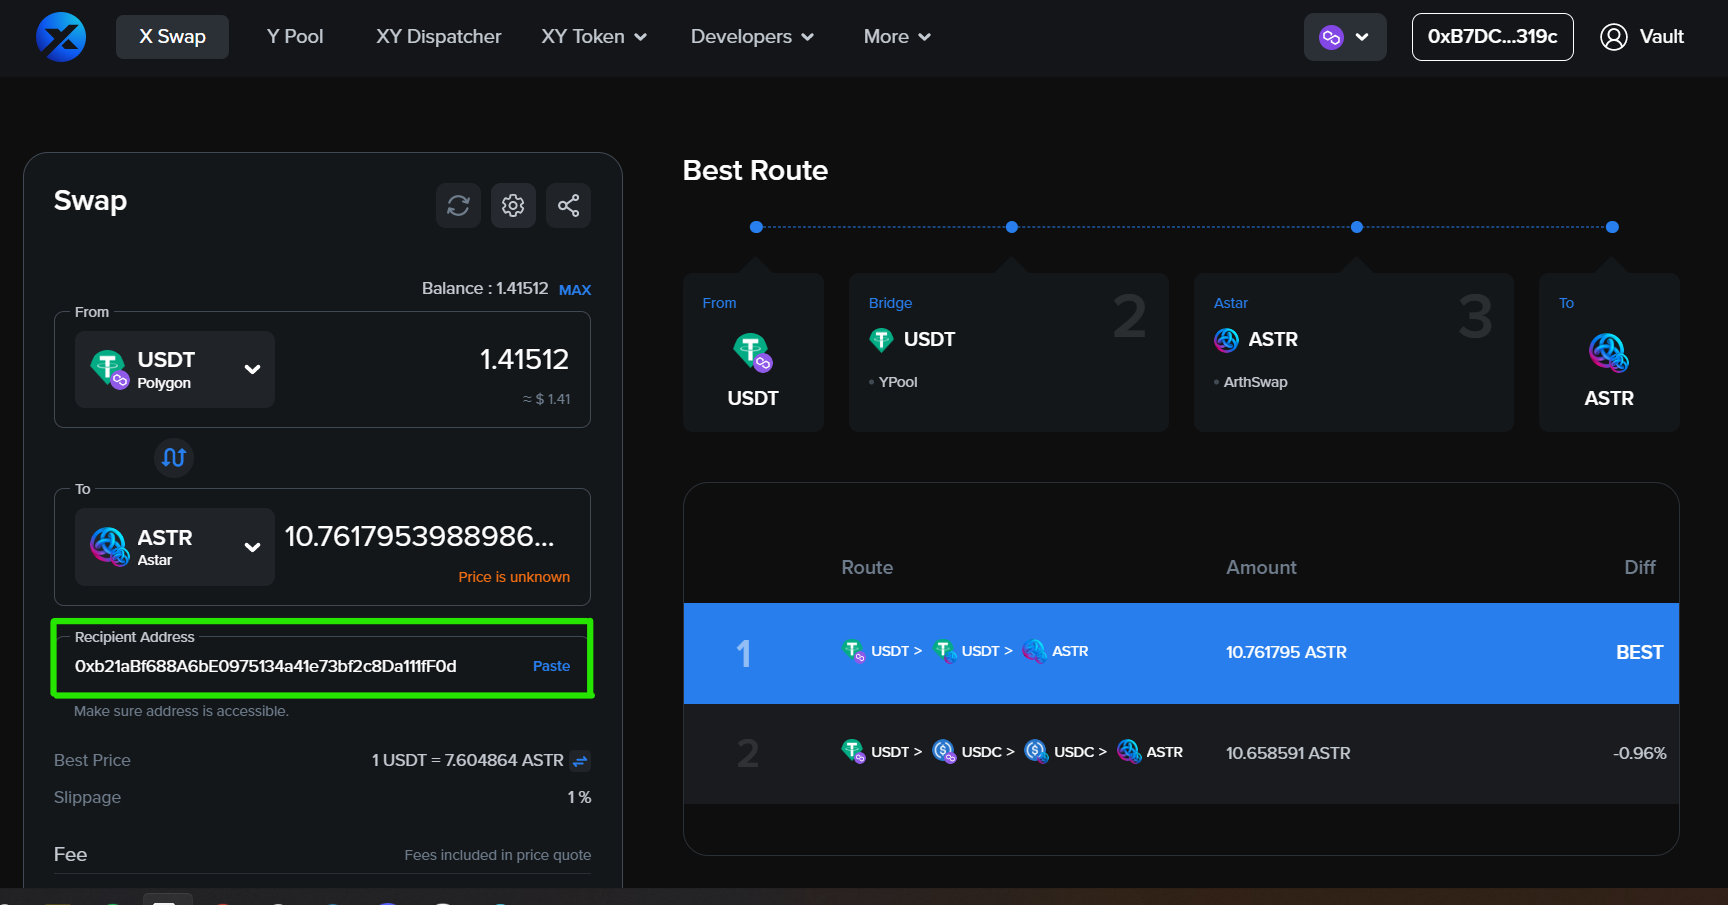The image size is (1728, 905).
Task: Switch From and To tokens
Action: coord(174,457)
